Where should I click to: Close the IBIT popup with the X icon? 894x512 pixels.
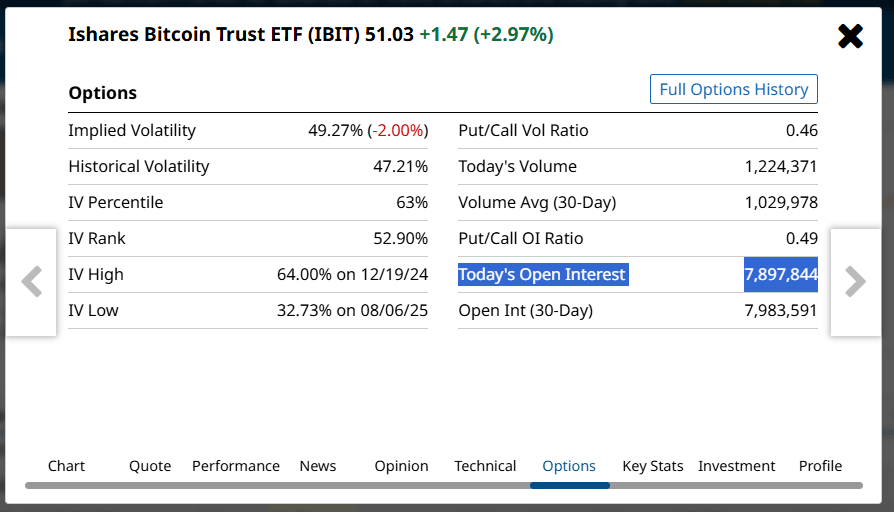pos(850,37)
